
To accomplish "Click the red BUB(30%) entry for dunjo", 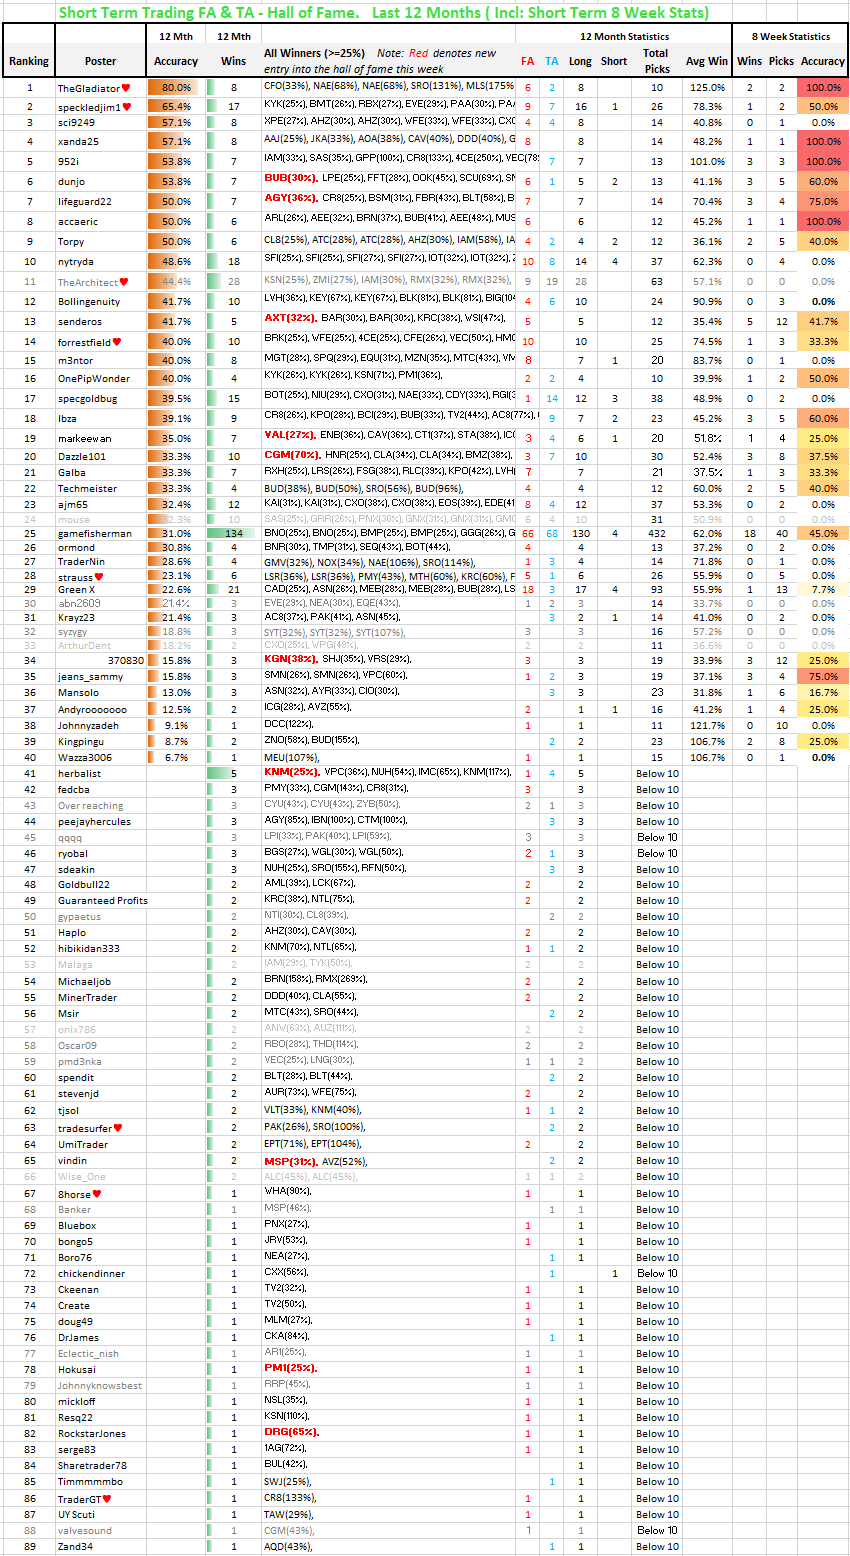I will click(x=290, y=178).
